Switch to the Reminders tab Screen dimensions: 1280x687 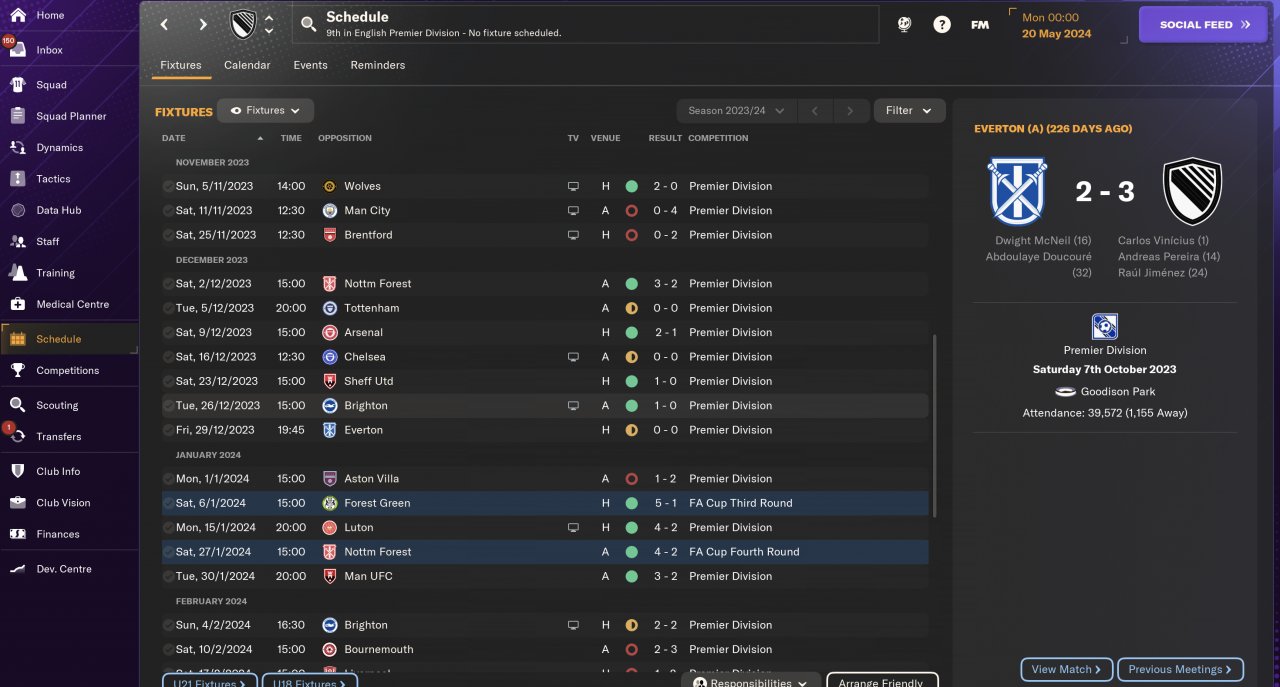378,65
